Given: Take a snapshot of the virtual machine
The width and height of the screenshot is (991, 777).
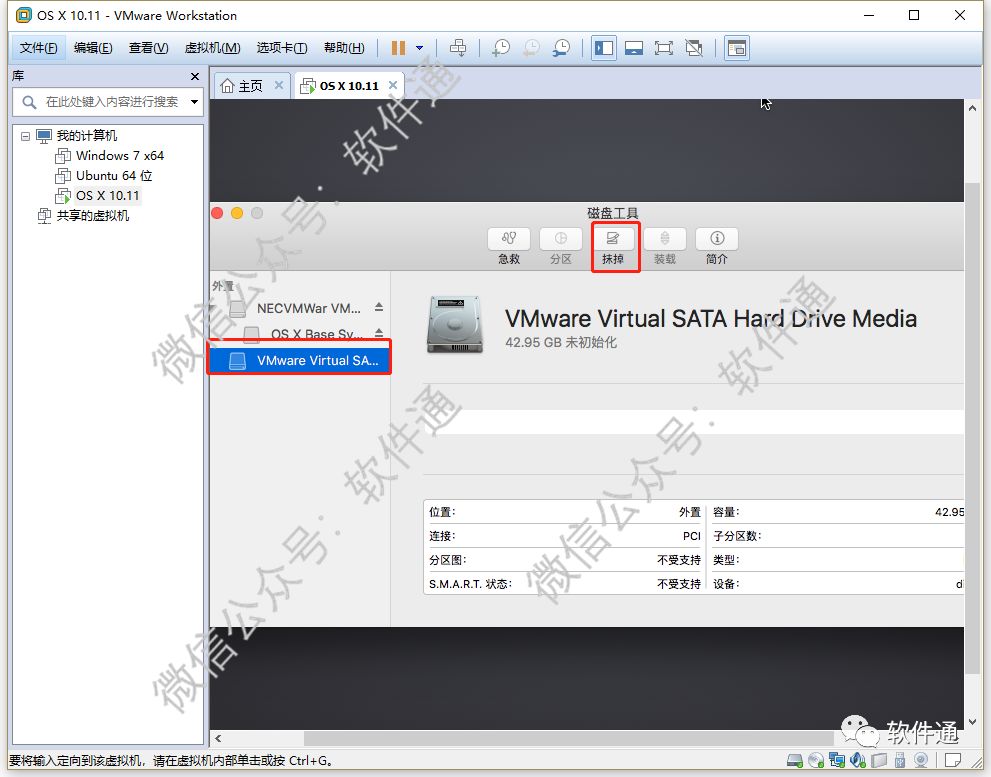Looking at the screenshot, I should tap(501, 48).
